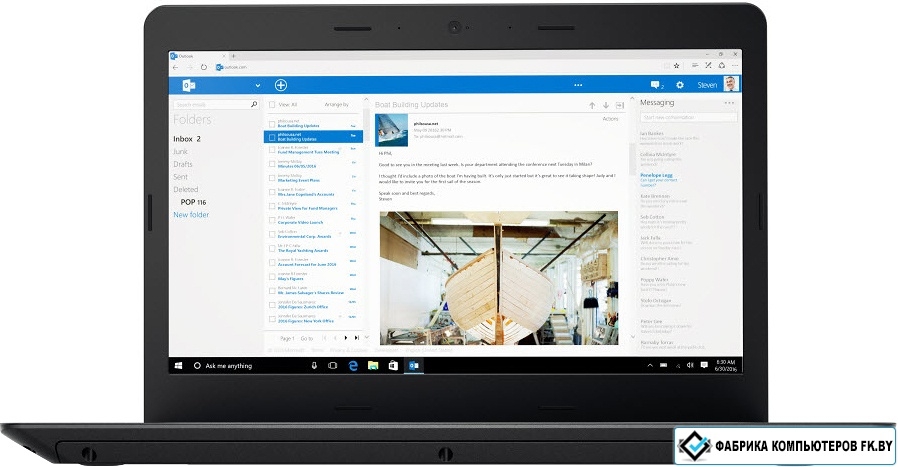Click Go to in the message list pager
The image size is (898, 467).
(307, 339)
